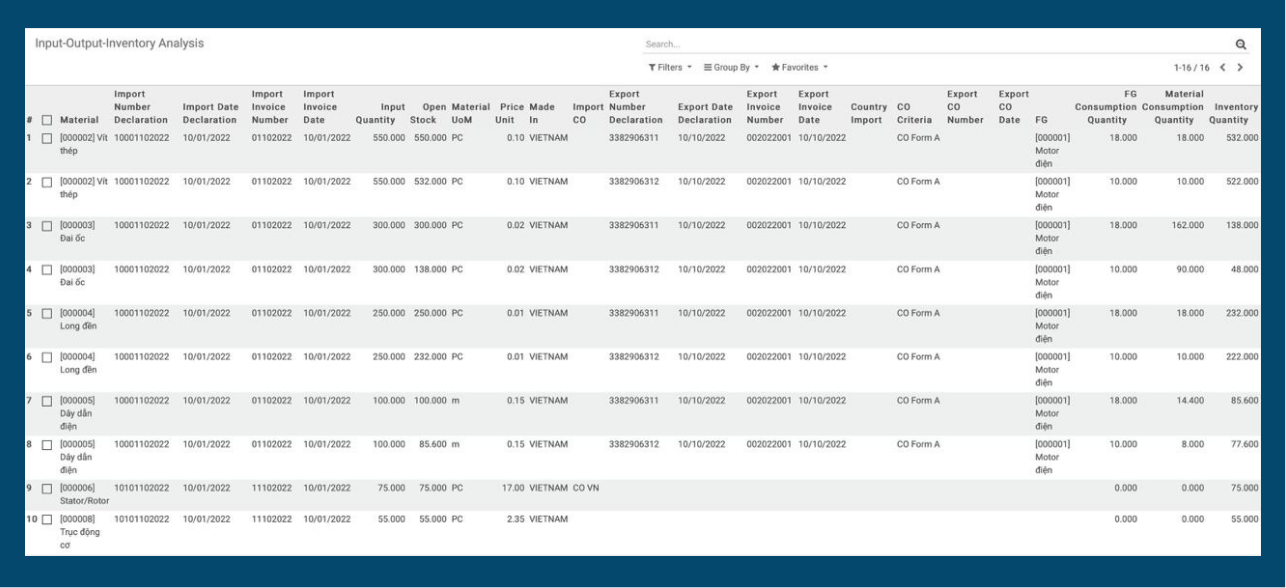This screenshot has height=588, width=1286.
Task: Sort by Inventory Quantity column header
Action: (1233, 113)
